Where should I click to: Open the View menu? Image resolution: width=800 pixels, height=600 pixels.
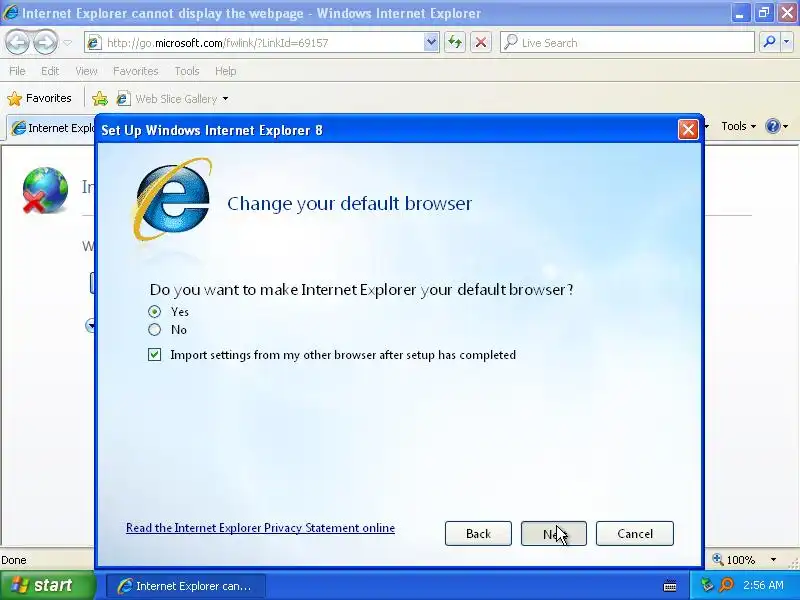coord(86,71)
